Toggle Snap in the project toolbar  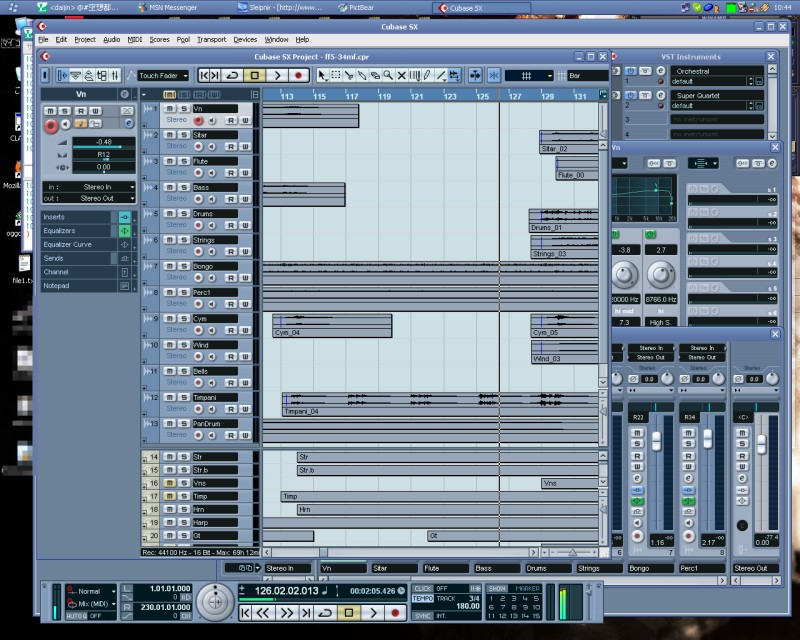click(493, 76)
